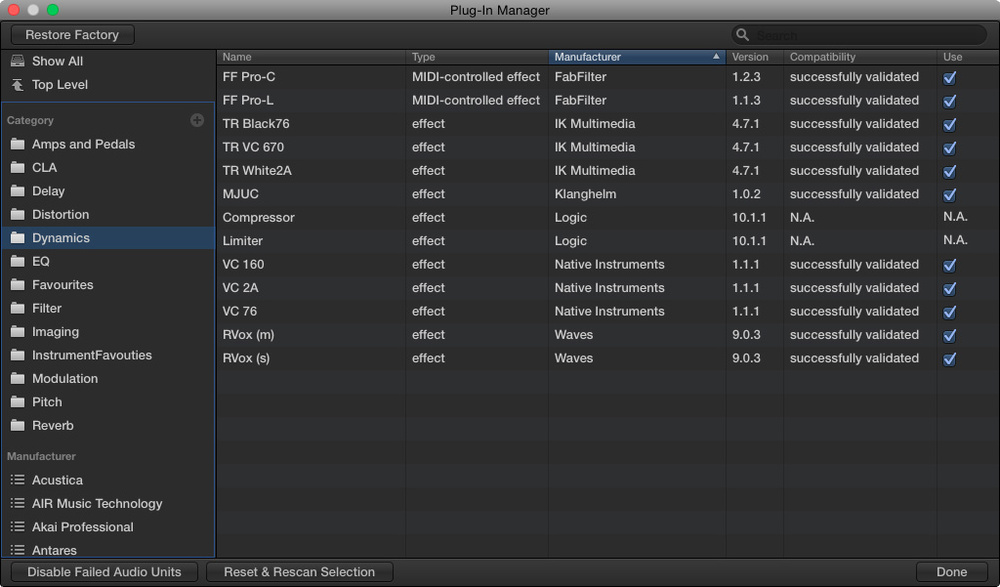Toggle Use checkbox for VC 160
1000x587 pixels.
950,265
